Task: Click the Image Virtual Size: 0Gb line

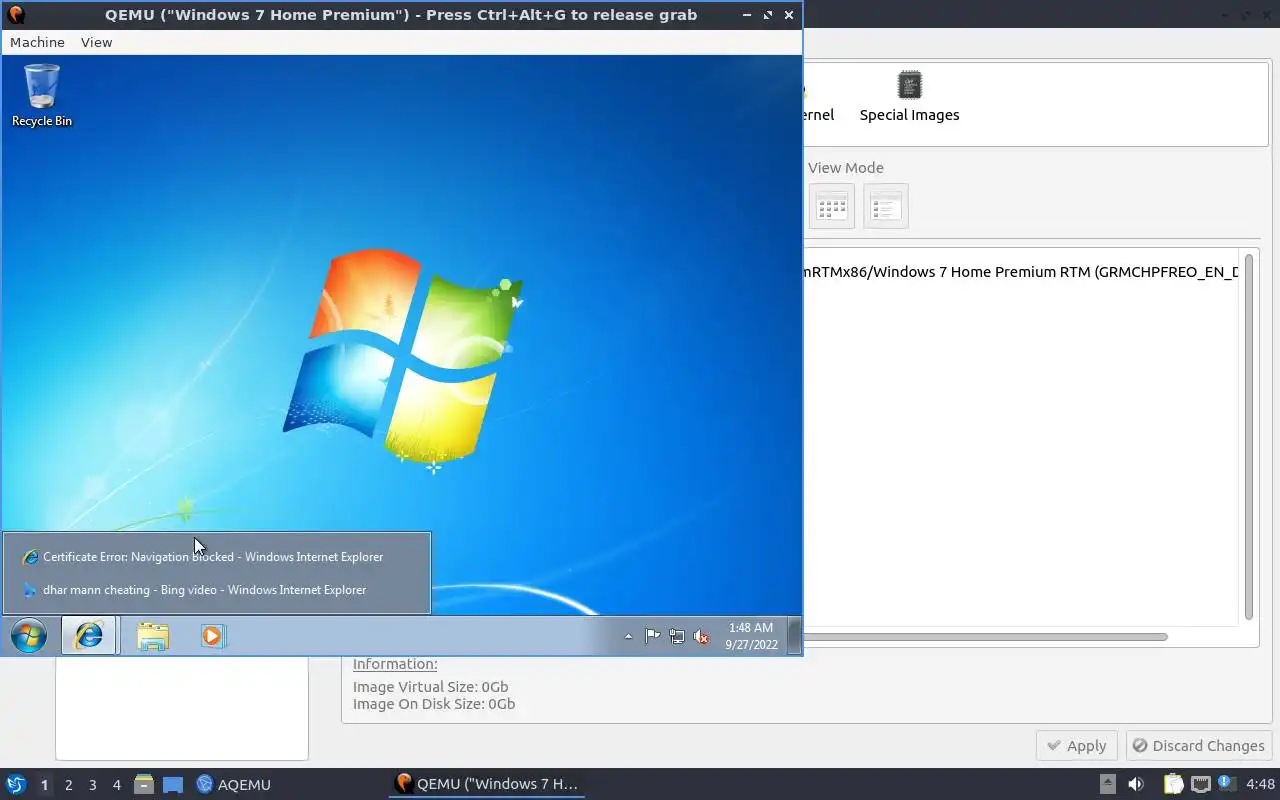Action: (430, 687)
